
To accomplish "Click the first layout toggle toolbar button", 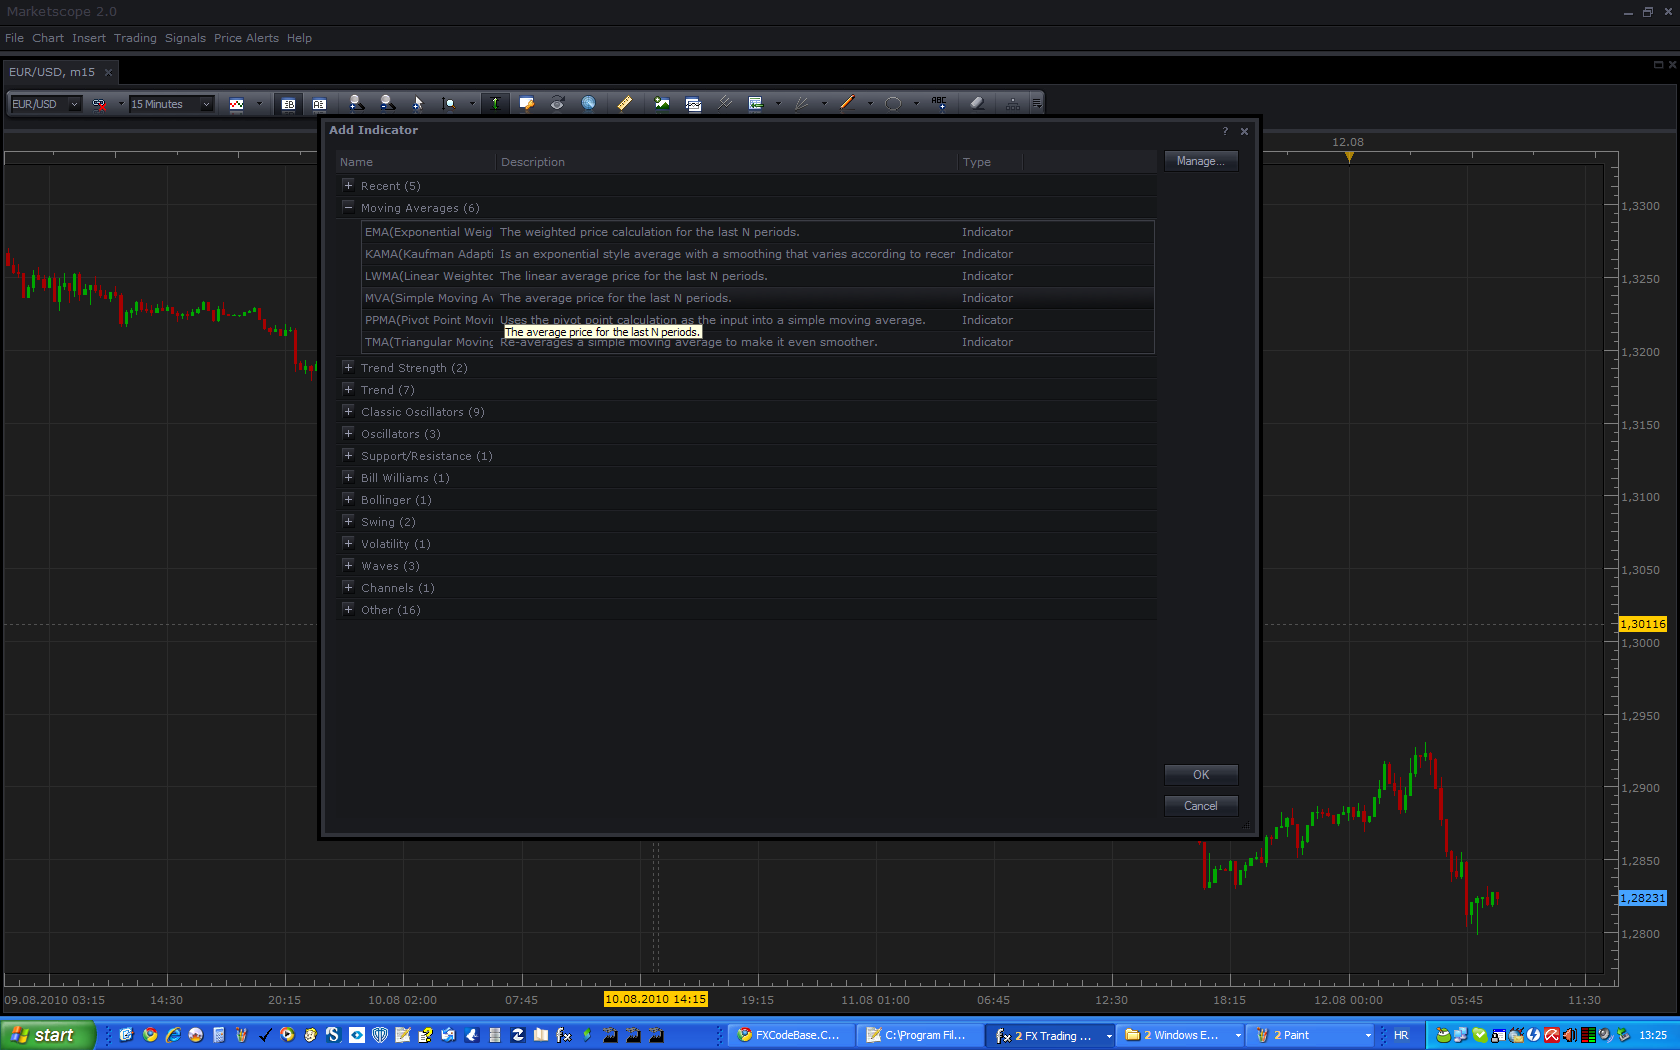I will [x=288, y=103].
